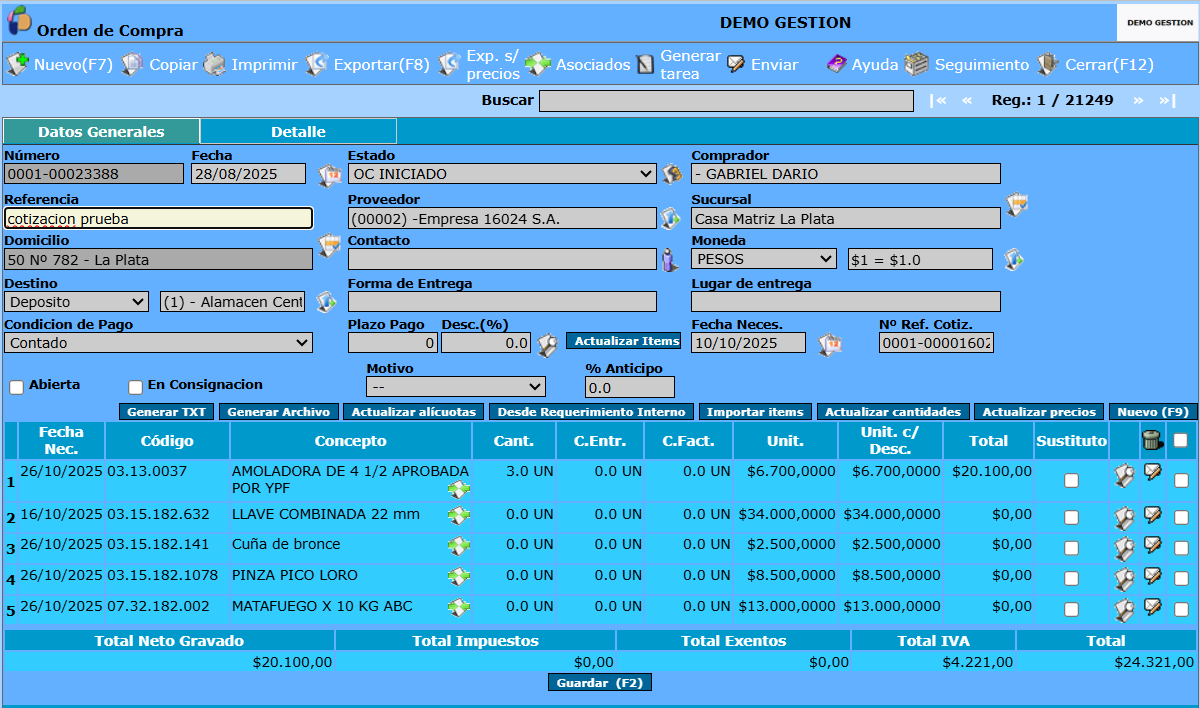Click the detail icon in PINZA PICO LORO row
The width and height of the screenshot is (1200, 708).
[1125, 579]
